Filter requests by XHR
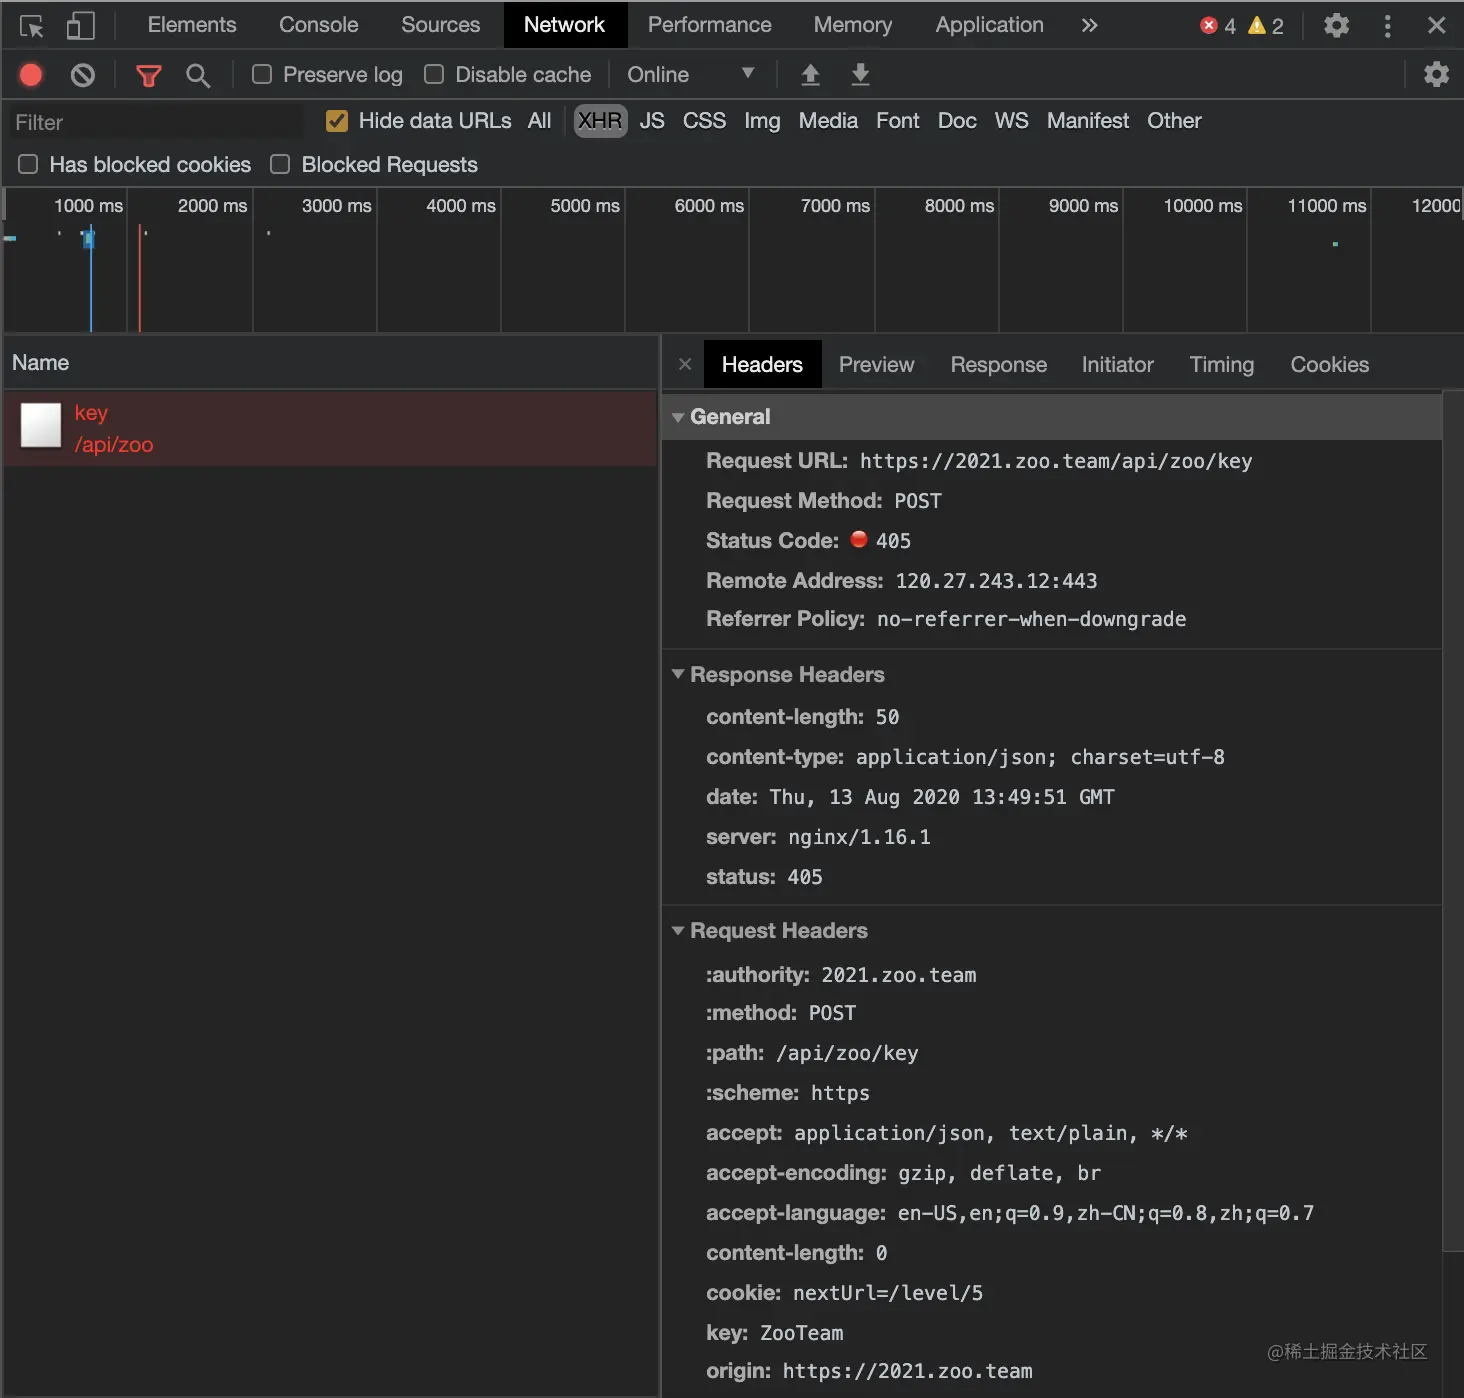This screenshot has height=1398, width=1464. pyautogui.click(x=600, y=121)
